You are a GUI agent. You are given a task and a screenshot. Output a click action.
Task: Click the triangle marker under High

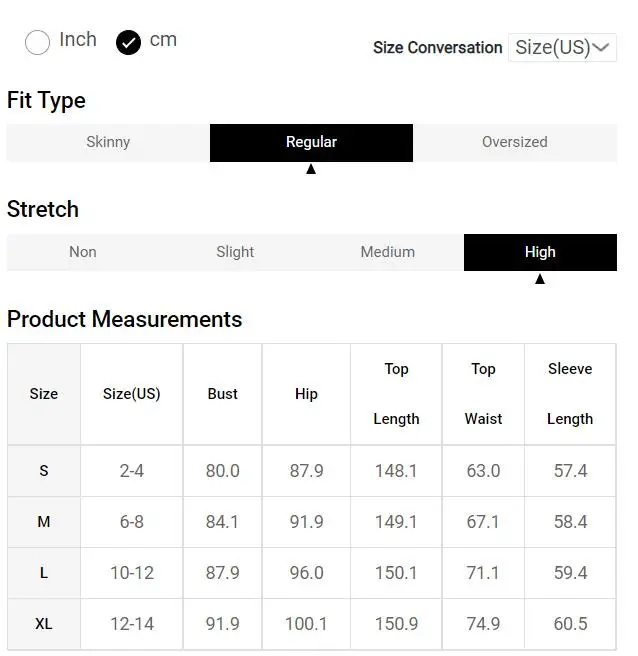point(540,279)
